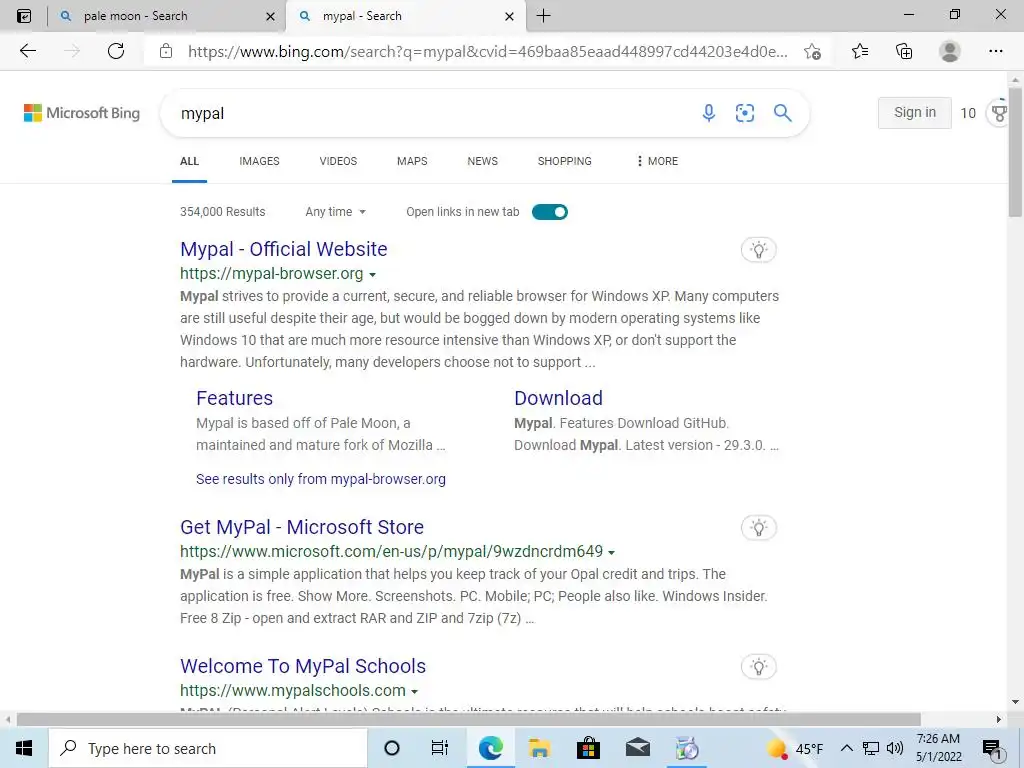Open lightbulb insight for MyPal Schools result
This screenshot has width=1024, height=768.
pyautogui.click(x=758, y=667)
